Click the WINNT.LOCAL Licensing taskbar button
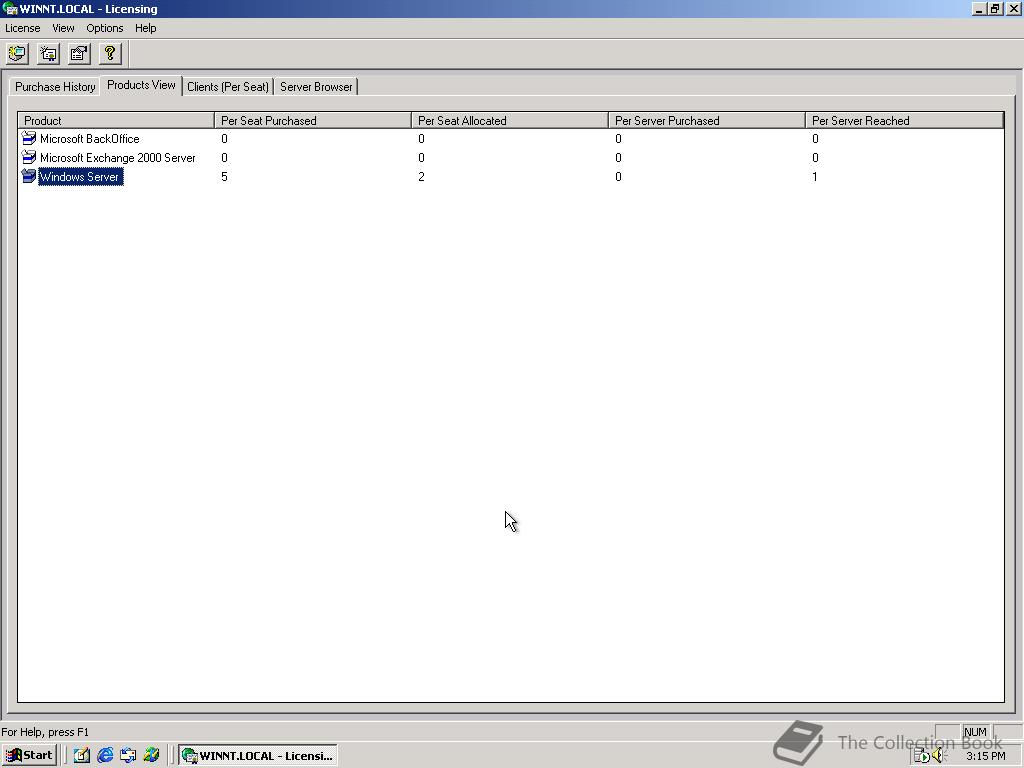 click(258, 756)
